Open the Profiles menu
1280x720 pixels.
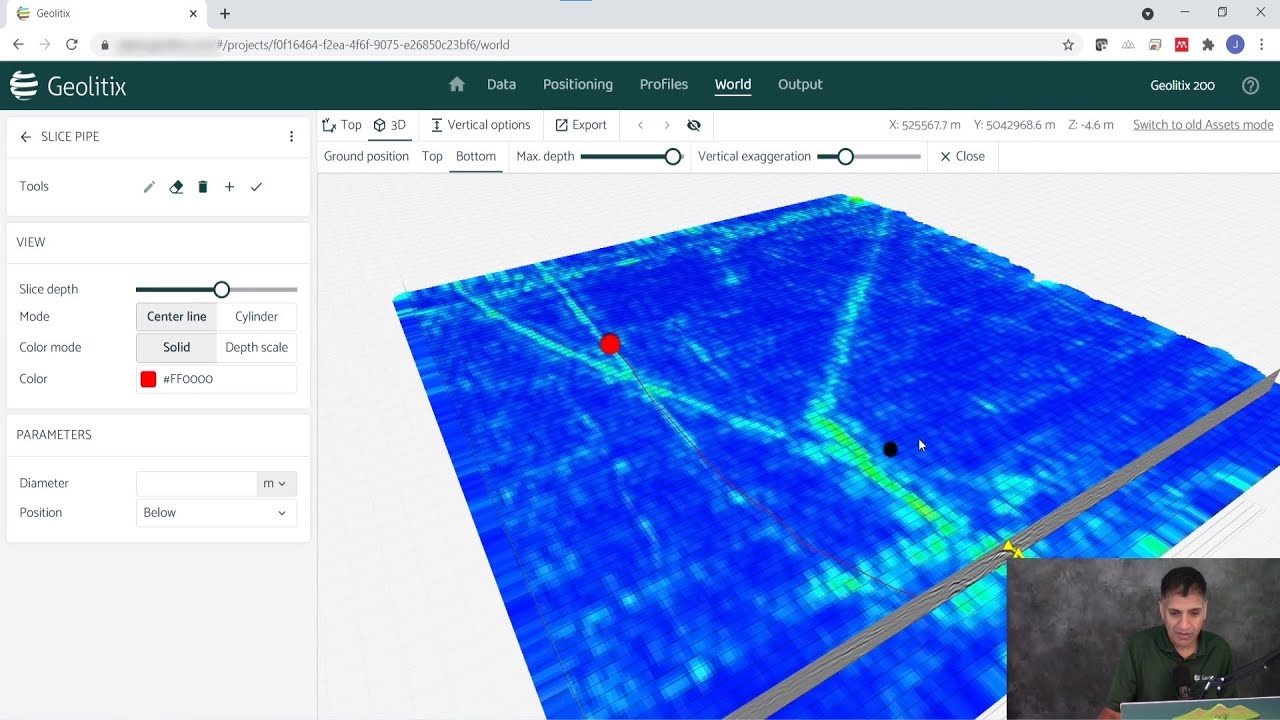pos(664,85)
